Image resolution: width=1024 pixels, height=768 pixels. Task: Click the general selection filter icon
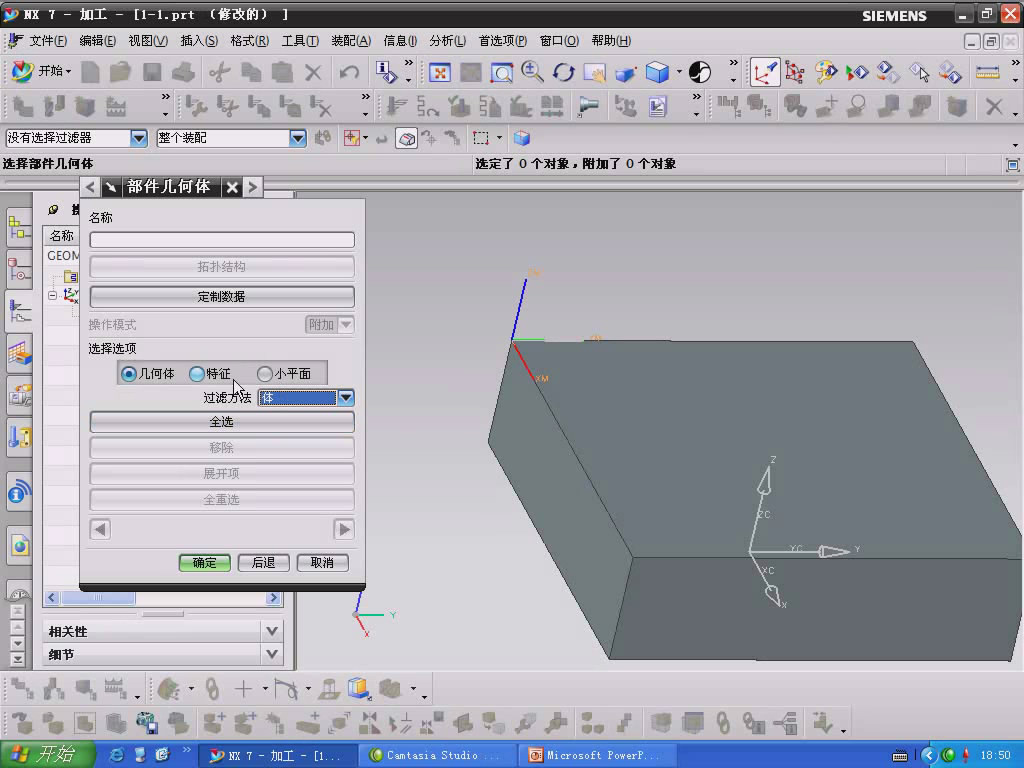351,138
